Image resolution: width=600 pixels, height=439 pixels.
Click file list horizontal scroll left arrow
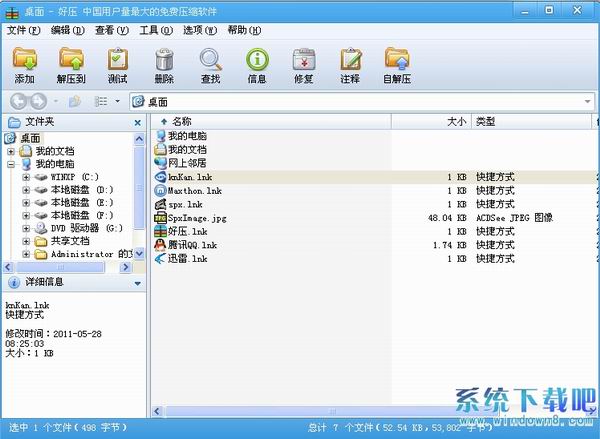coord(157,411)
